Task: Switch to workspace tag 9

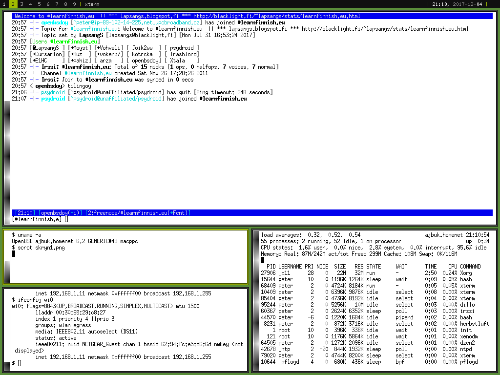Action: click(74, 4)
